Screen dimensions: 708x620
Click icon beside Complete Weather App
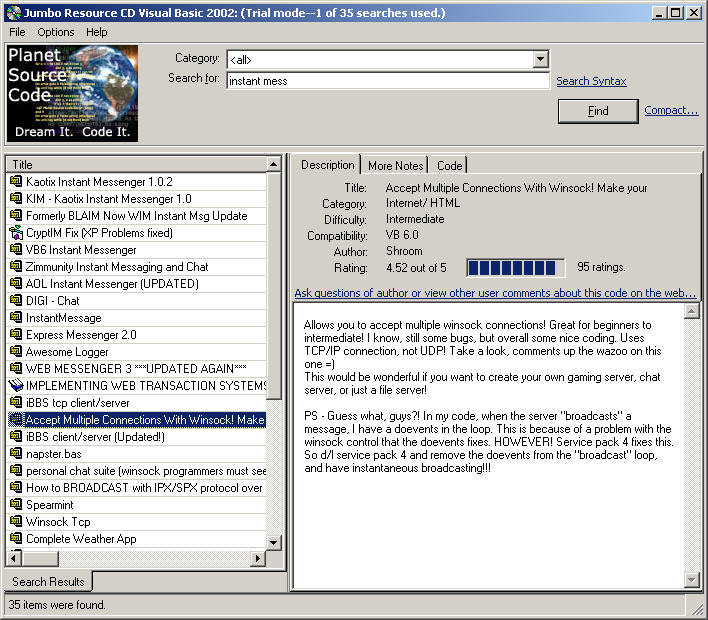(16, 538)
